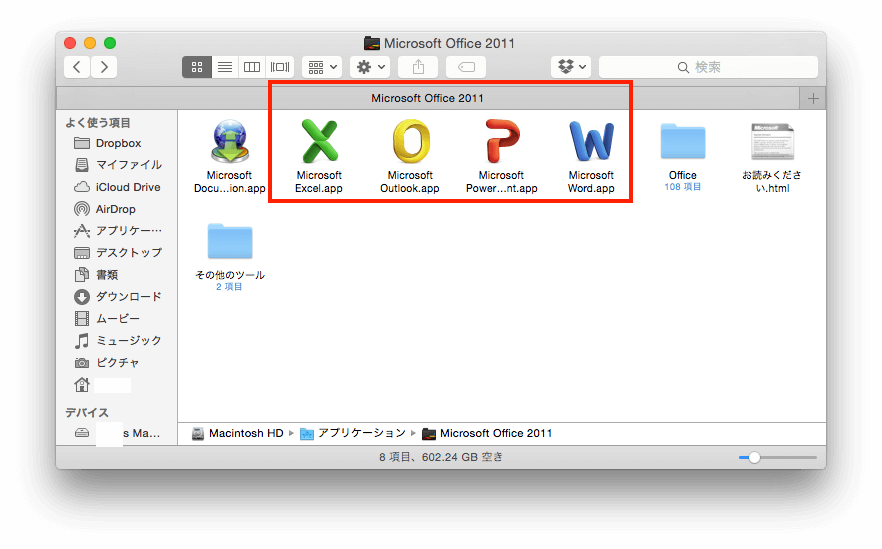882x549 pixels.
Task: Click the window title folder icon
Action: (372, 43)
